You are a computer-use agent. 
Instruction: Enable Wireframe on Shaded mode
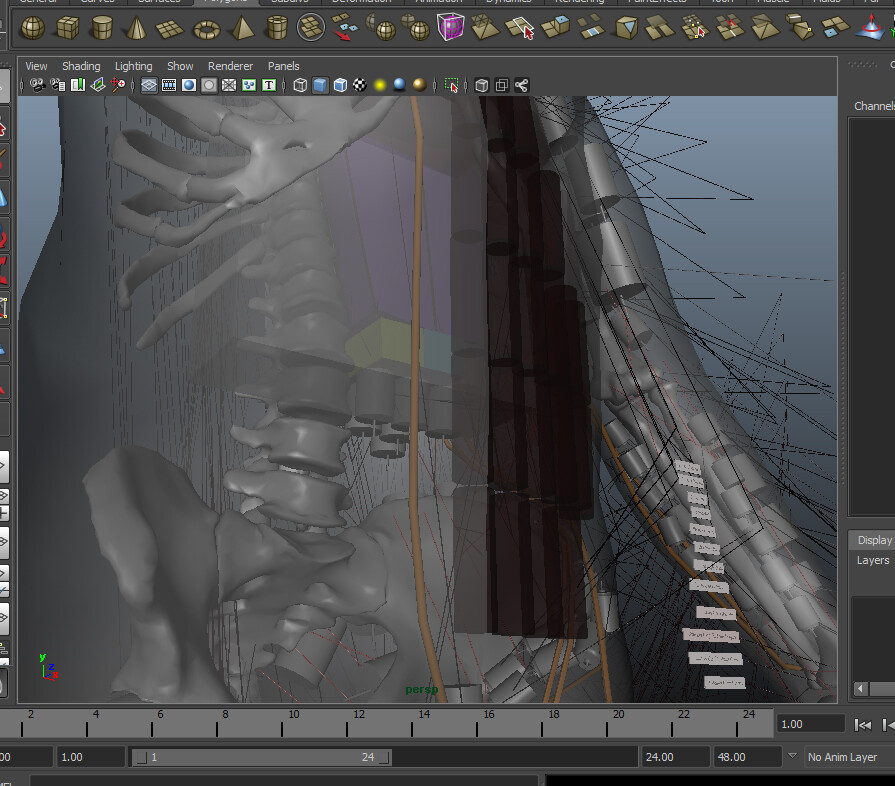tap(340, 86)
